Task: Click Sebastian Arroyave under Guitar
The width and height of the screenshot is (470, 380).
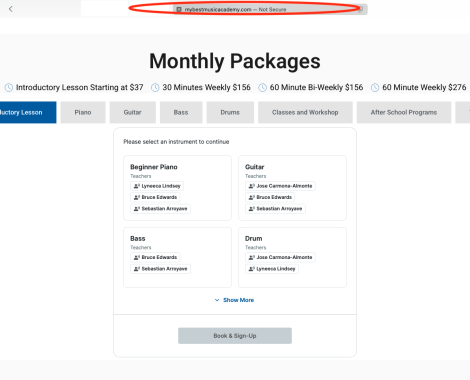Action: 275,209
